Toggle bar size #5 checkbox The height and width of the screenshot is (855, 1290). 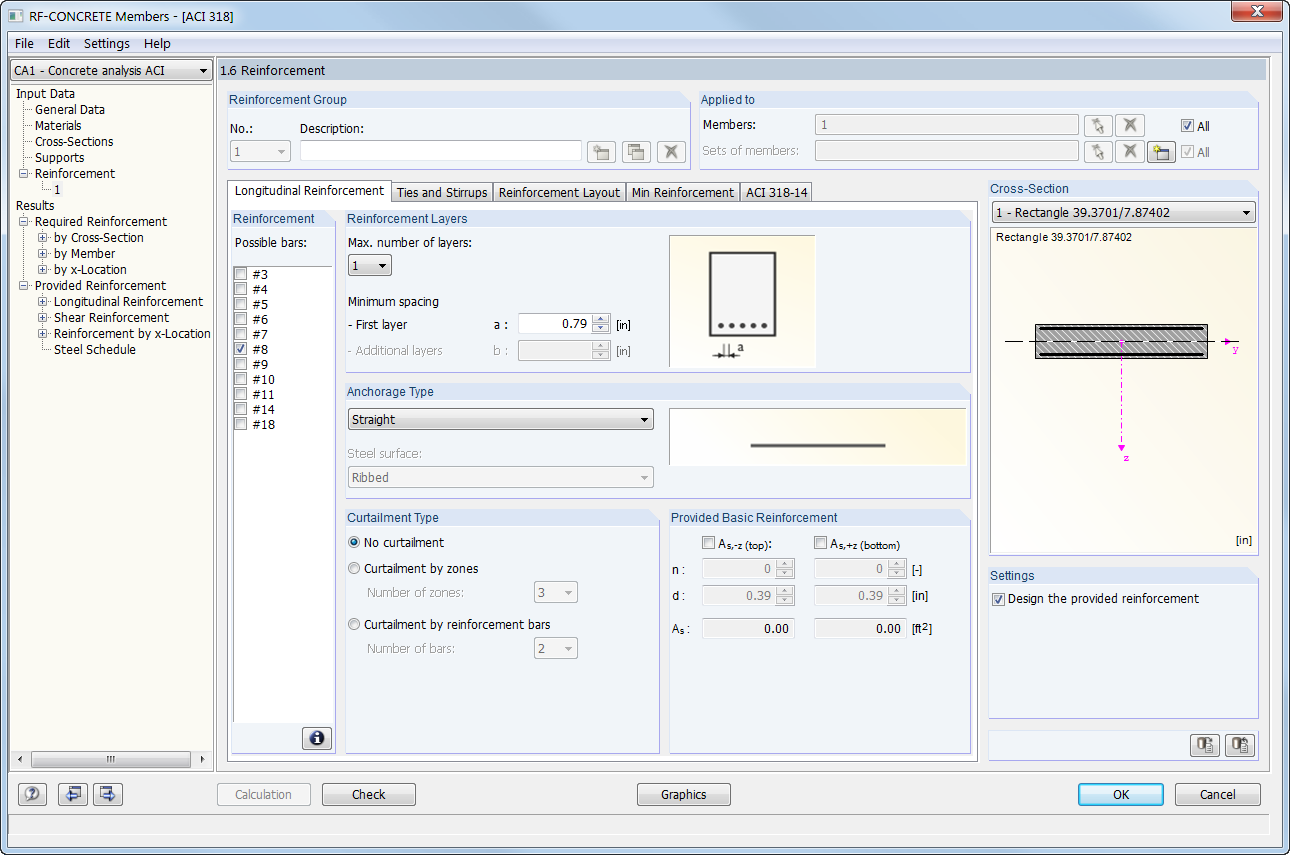click(x=240, y=304)
